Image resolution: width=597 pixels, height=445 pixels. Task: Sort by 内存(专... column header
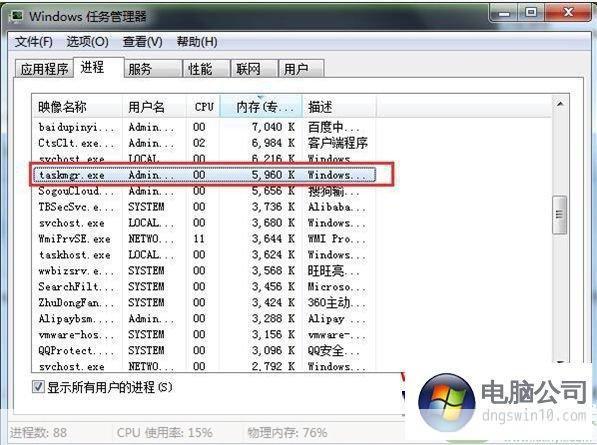[x=261, y=107]
